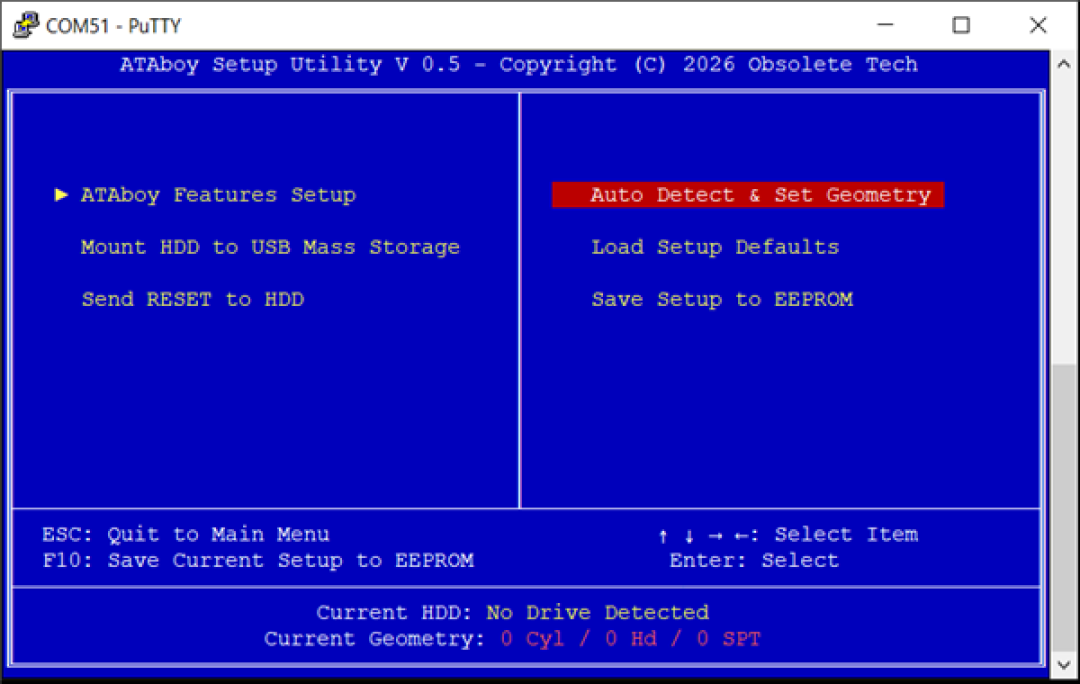The height and width of the screenshot is (684, 1080).
Task: Click scrollbar down arrow in PuTTY window
Action: [x=1063, y=665]
